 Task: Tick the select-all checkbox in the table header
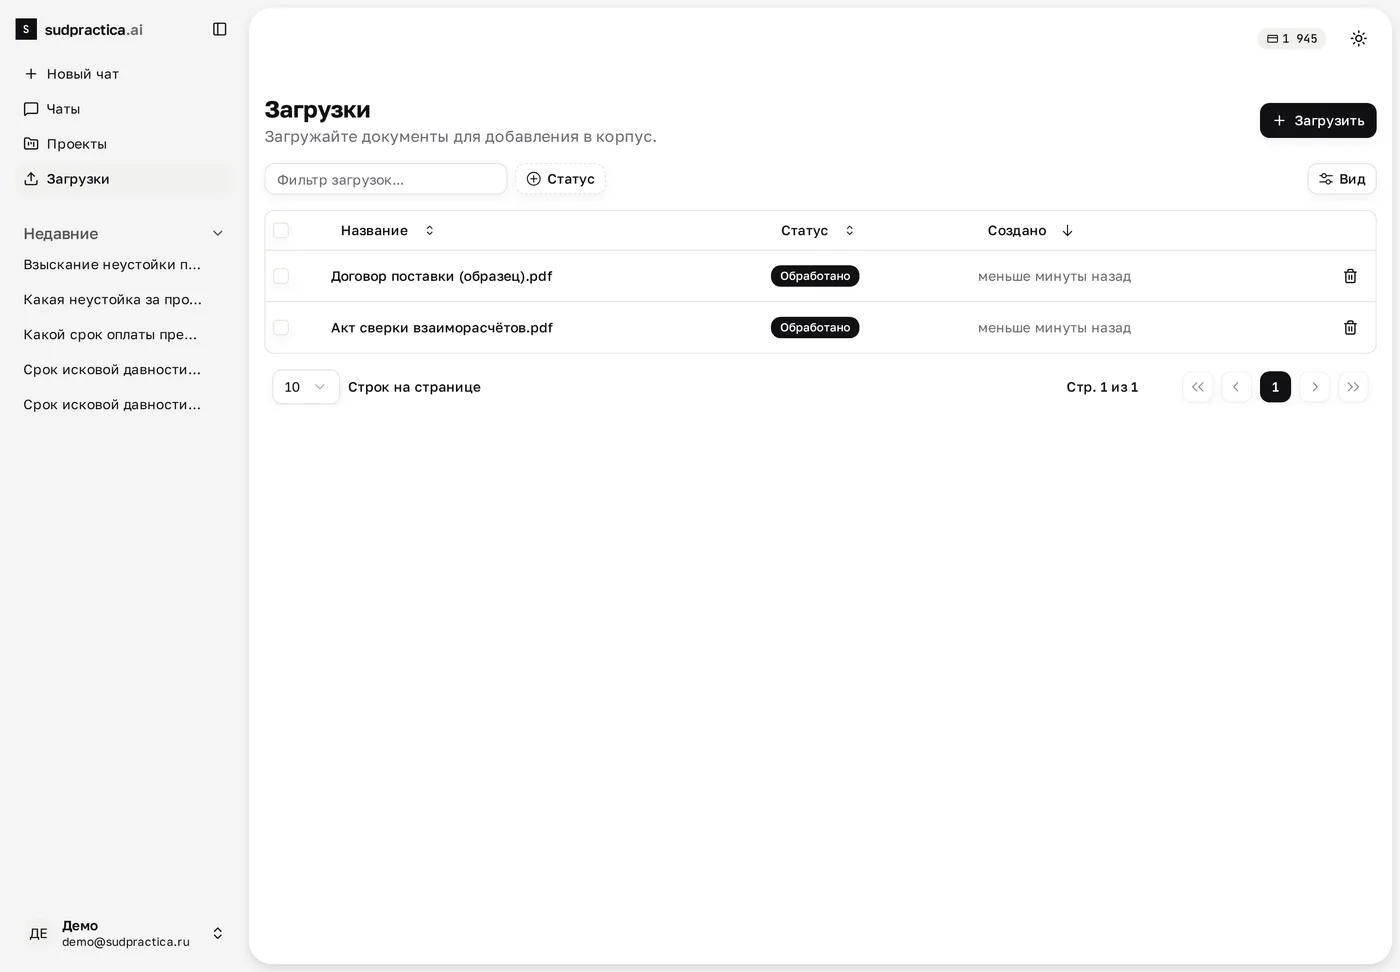pos(281,230)
